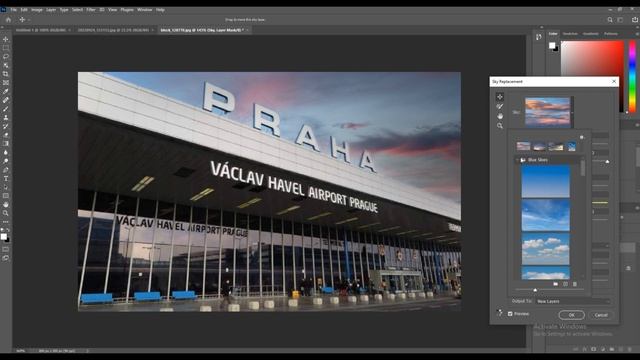The width and height of the screenshot is (640, 360).
Task: Open Move tool preset picker dropdown
Action: pyautogui.click(x=29, y=20)
